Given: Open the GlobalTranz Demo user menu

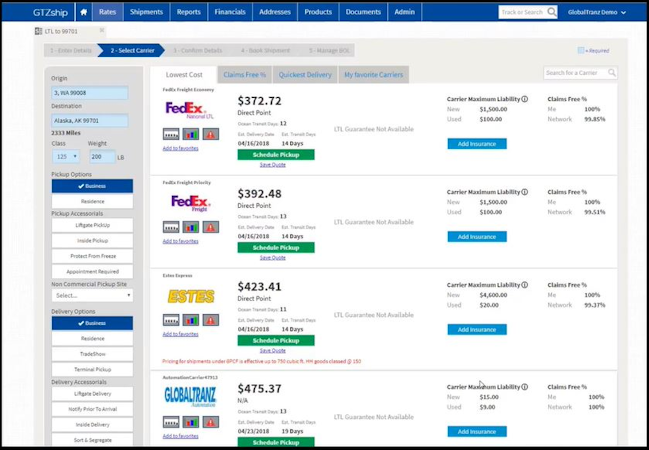Looking at the screenshot, I should [x=596, y=12].
